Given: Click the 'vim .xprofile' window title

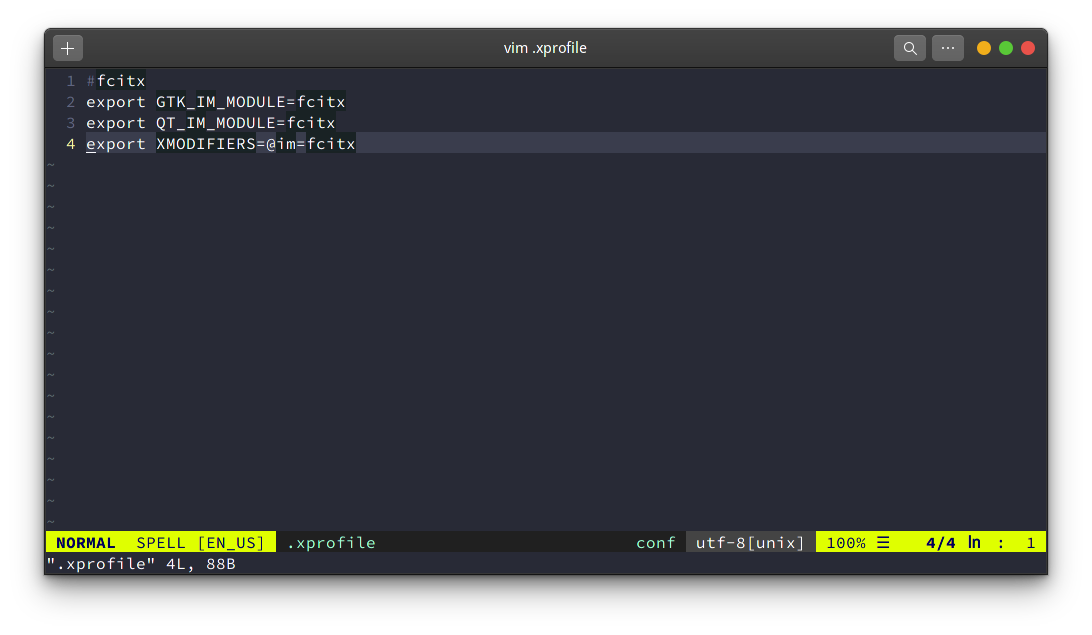Looking at the screenshot, I should [545, 48].
